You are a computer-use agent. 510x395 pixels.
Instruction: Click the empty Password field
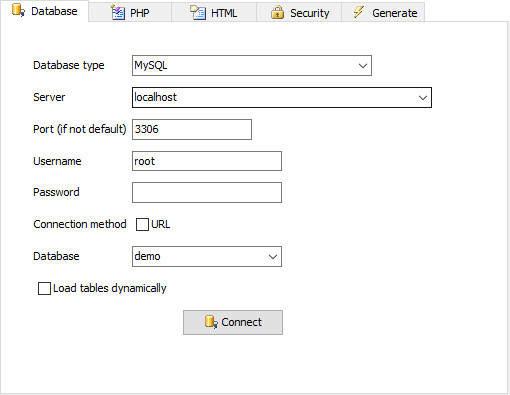[x=207, y=192]
